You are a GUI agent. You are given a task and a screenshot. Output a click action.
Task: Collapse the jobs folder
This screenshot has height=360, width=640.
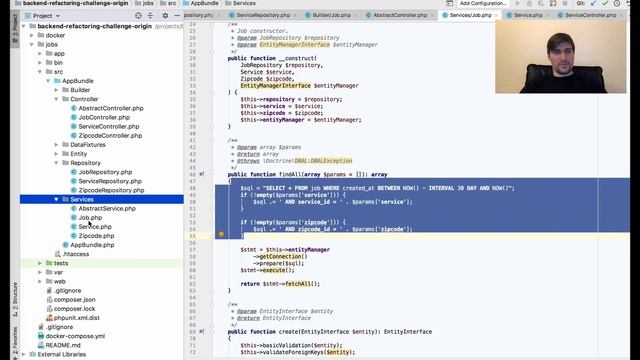(x=32, y=44)
